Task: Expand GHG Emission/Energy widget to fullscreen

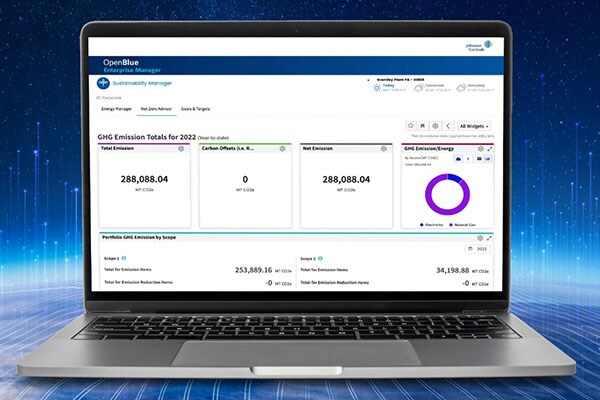Action: coord(490,148)
